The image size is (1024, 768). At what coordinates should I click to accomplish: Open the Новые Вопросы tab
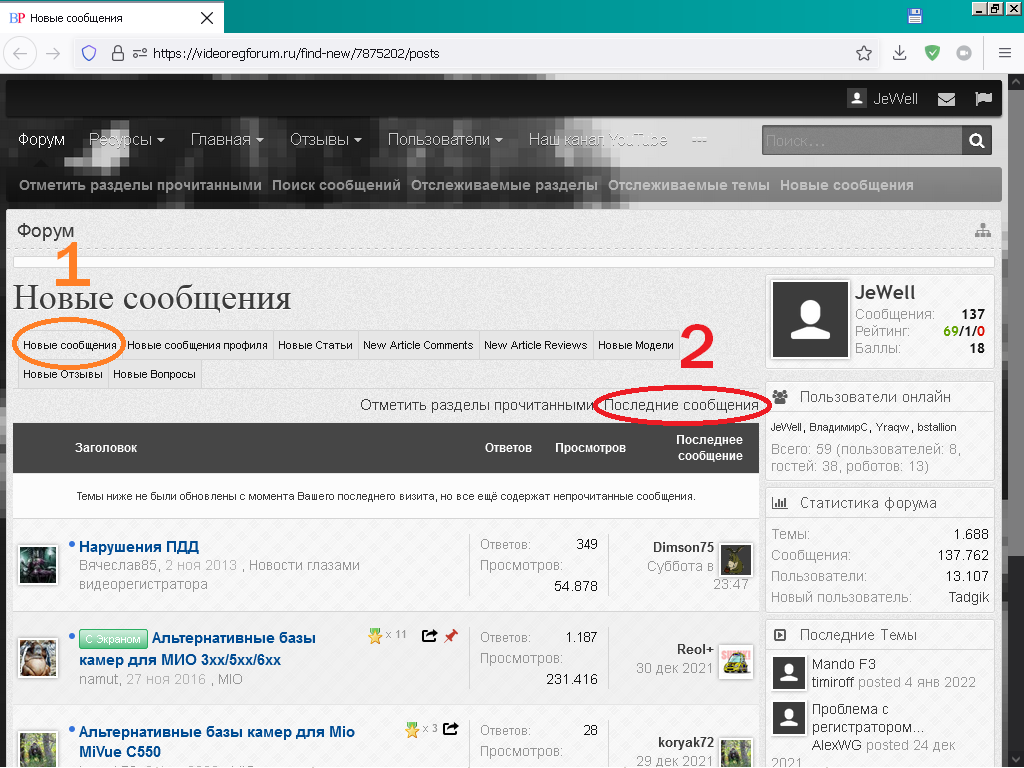(154, 374)
